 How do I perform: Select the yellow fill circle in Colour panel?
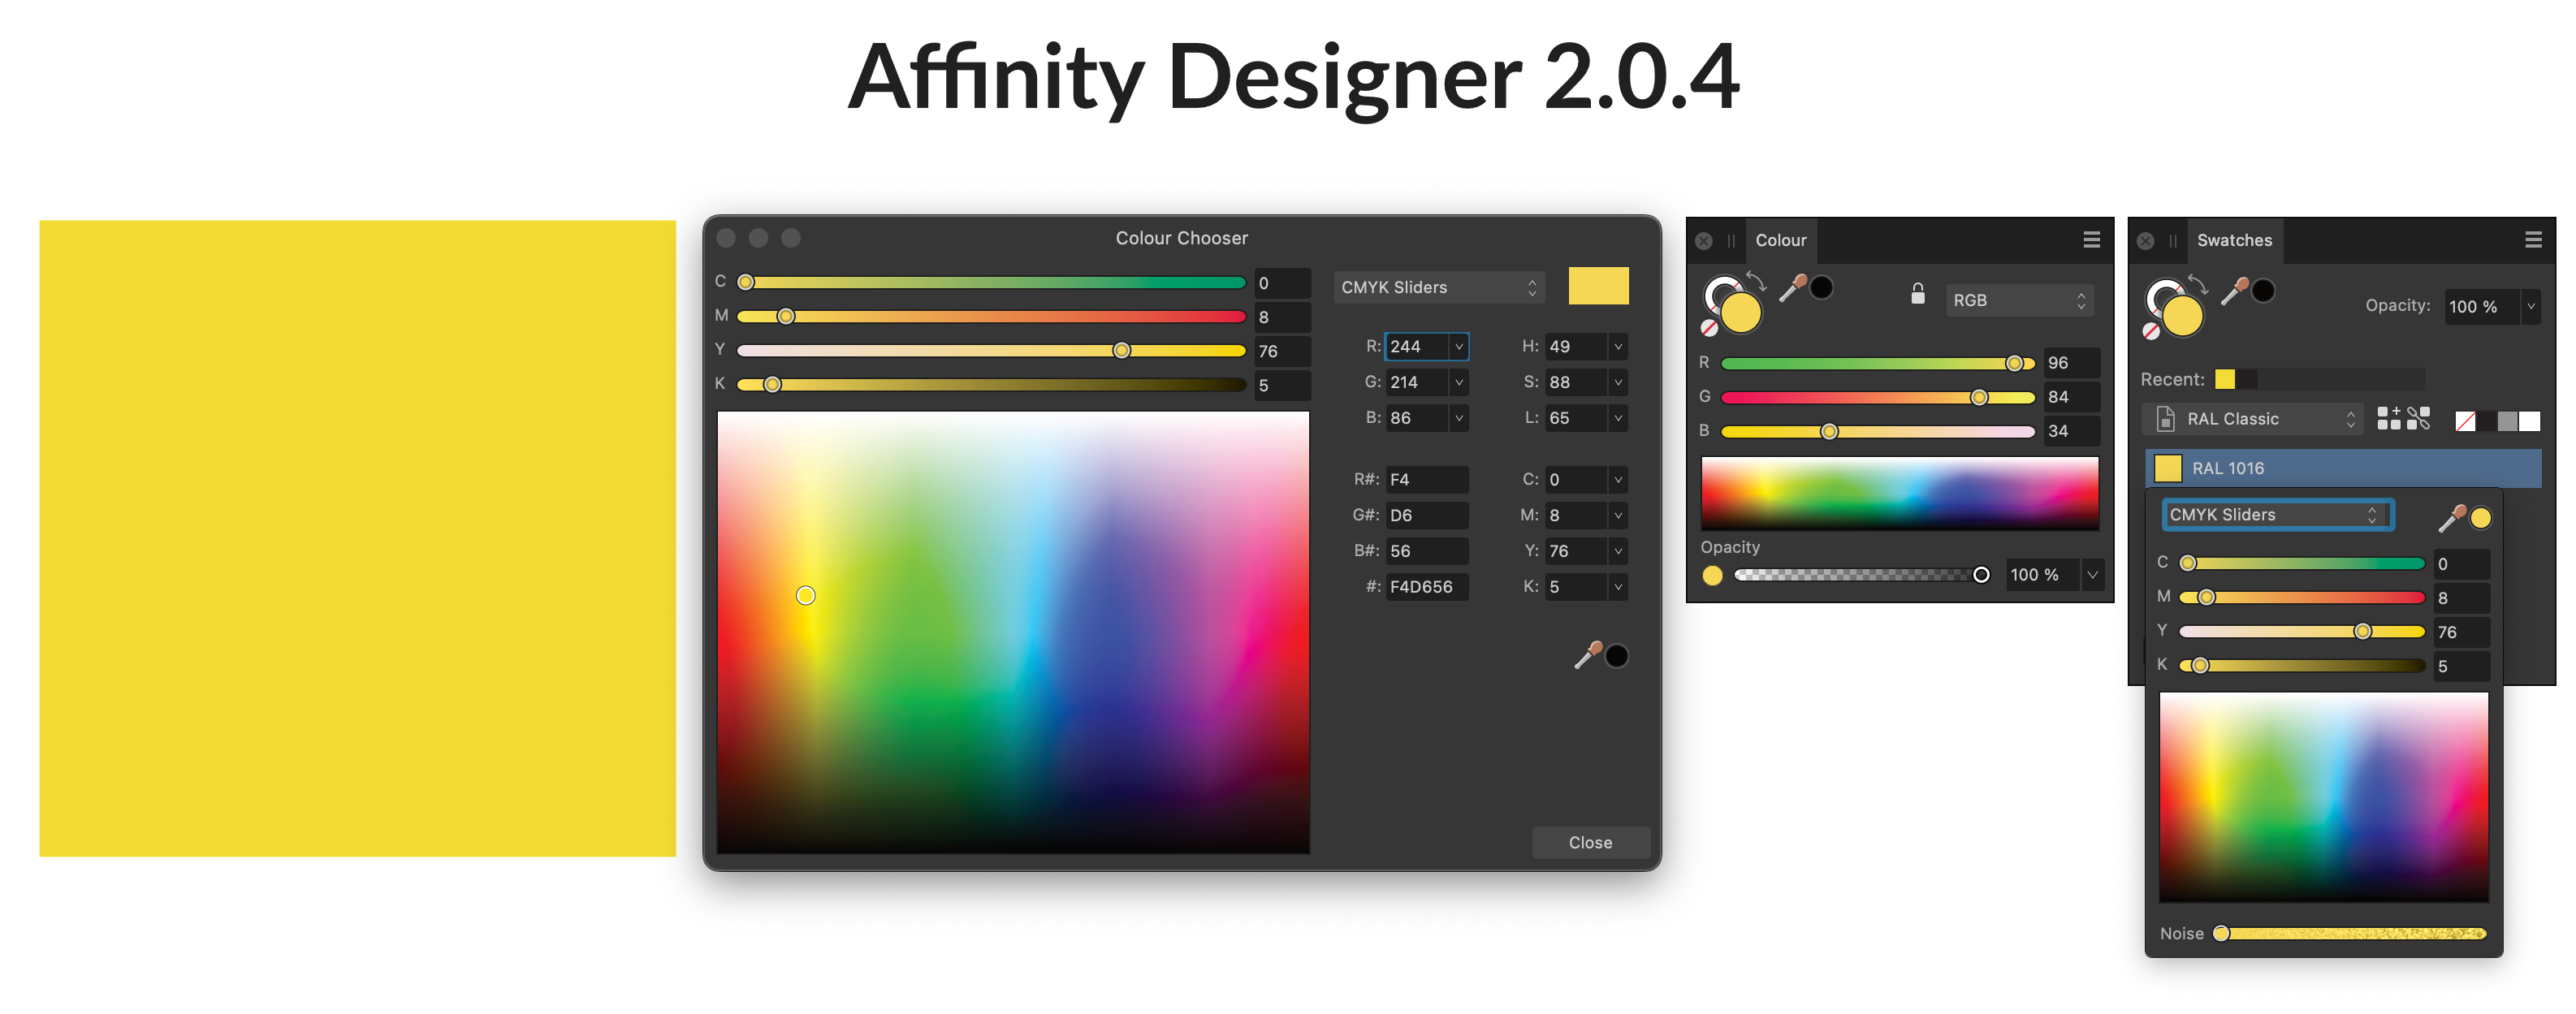[x=1741, y=313]
